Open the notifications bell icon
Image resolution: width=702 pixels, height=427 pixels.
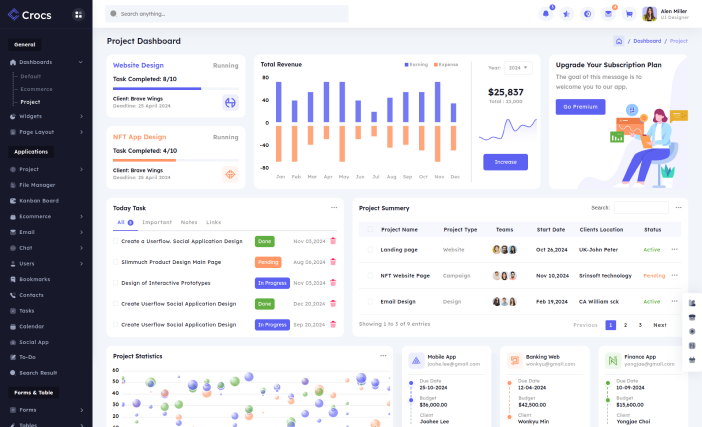point(546,14)
